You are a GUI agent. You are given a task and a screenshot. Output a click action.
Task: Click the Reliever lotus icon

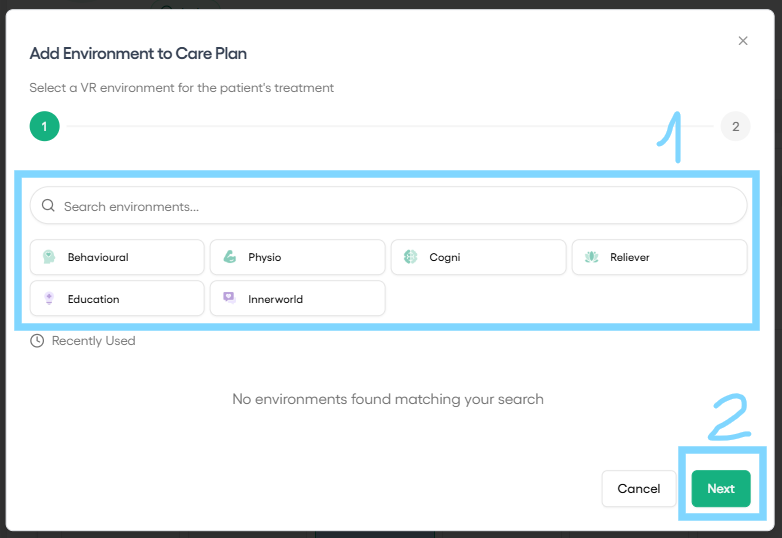[591, 257]
